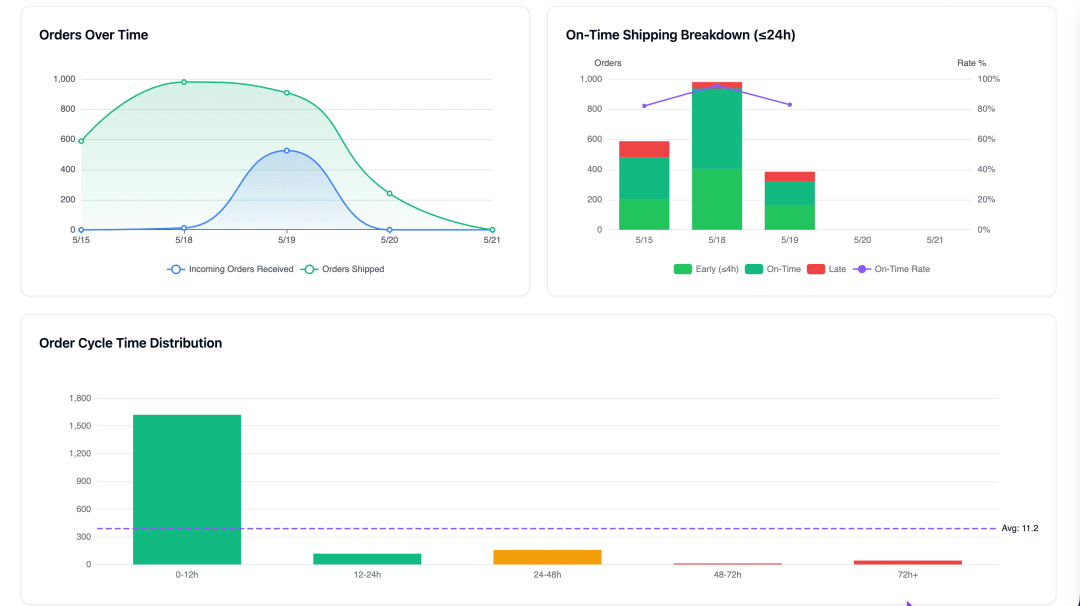
Task: Click the 48-72h cycle time bar
Action: [x=727, y=564]
